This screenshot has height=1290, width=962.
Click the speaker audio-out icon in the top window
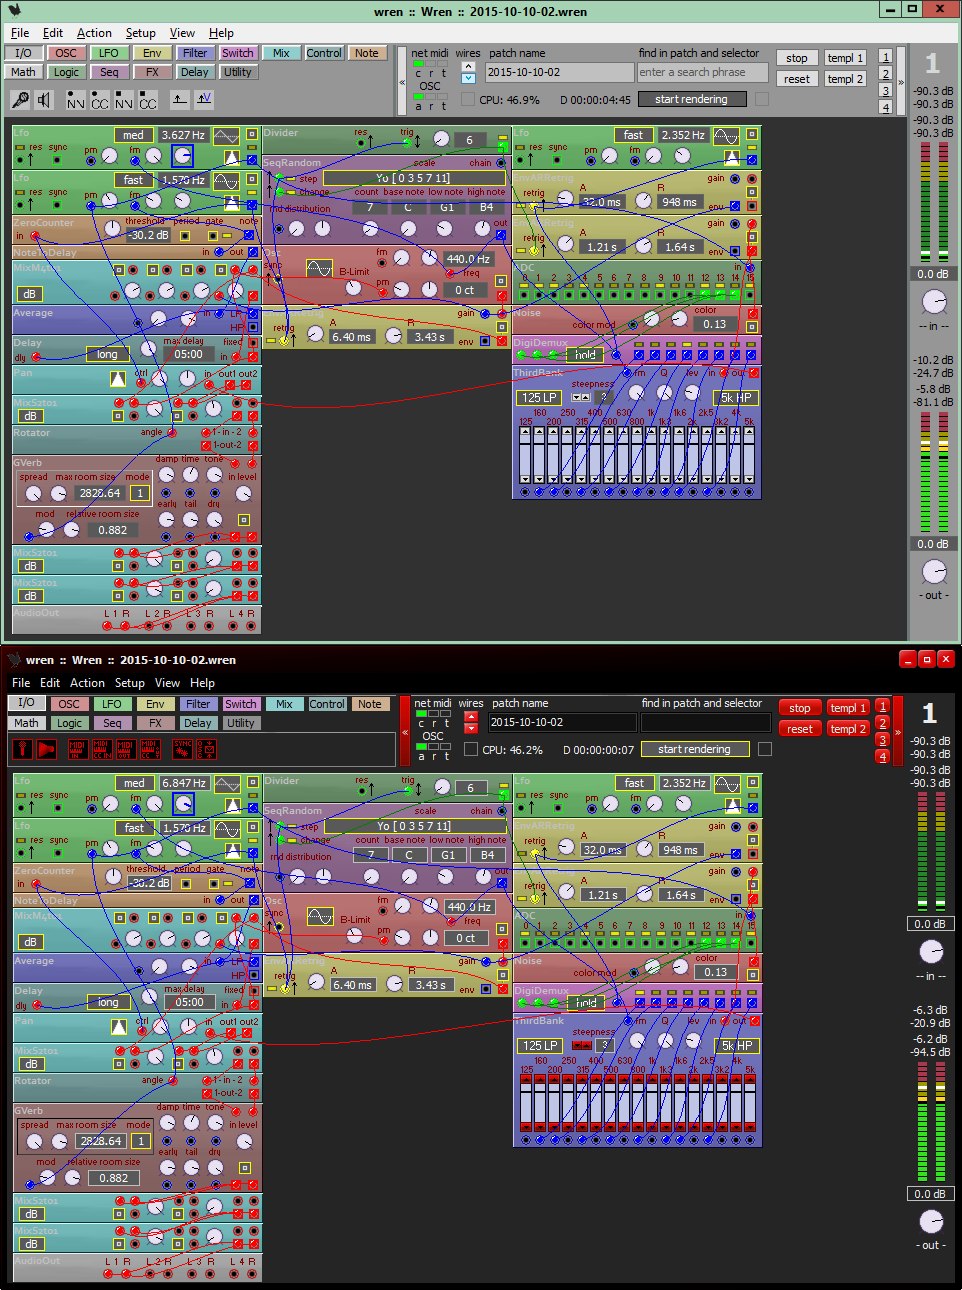44,99
